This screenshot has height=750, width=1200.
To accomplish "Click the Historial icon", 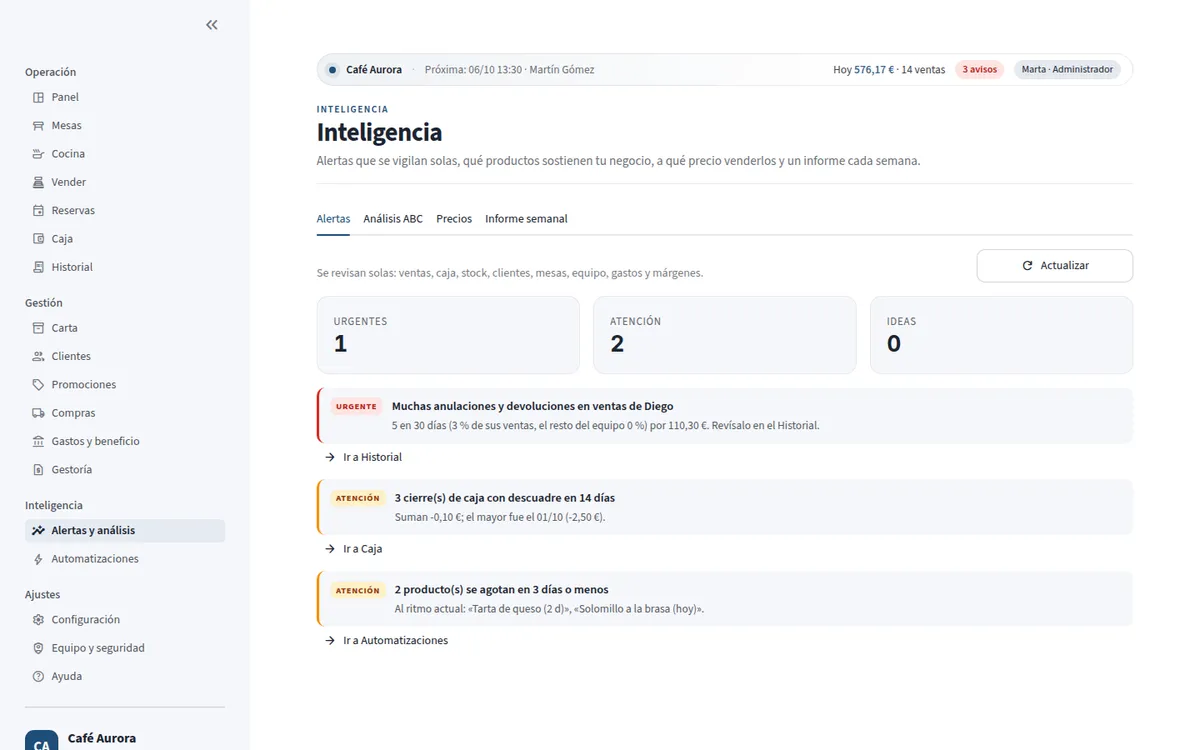I will coord(38,267).
